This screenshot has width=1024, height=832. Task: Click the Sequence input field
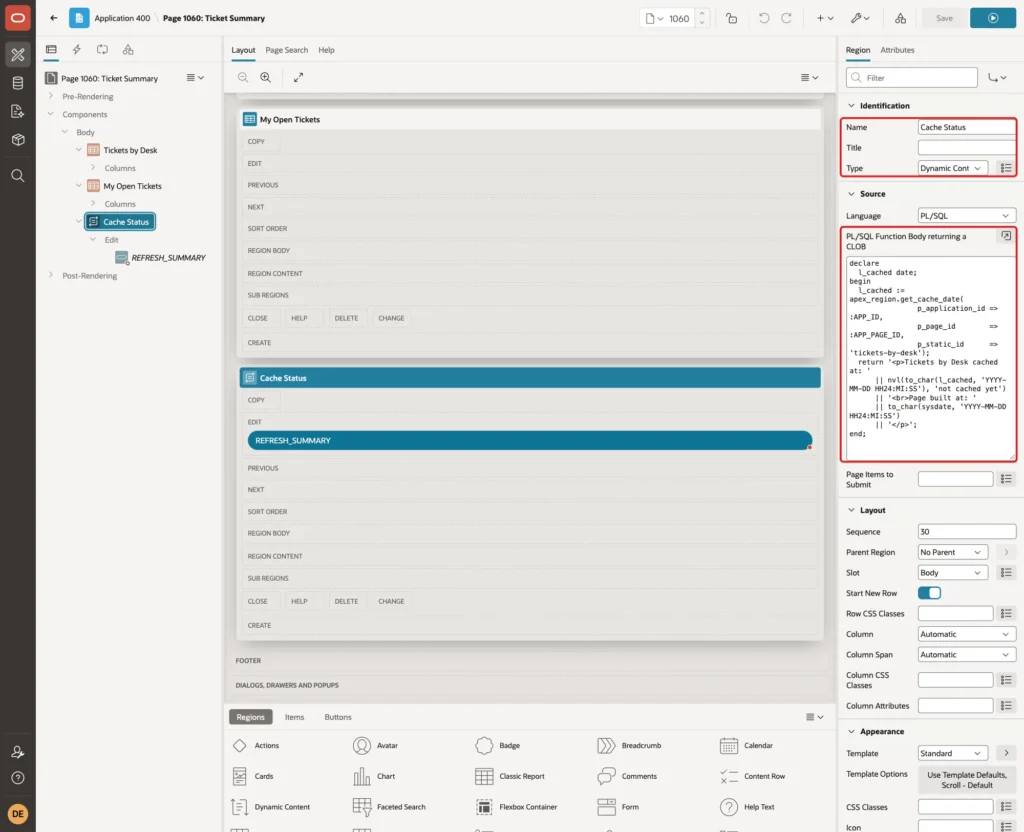[x=967, y=532]
